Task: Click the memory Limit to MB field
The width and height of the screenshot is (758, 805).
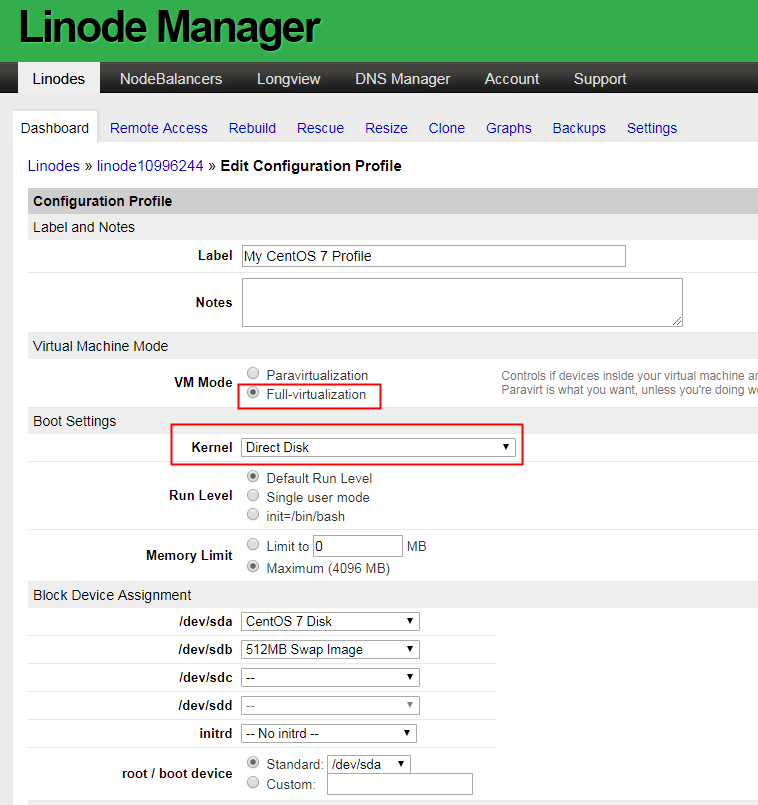Action: pyautogui.click(x=358, y=546)
